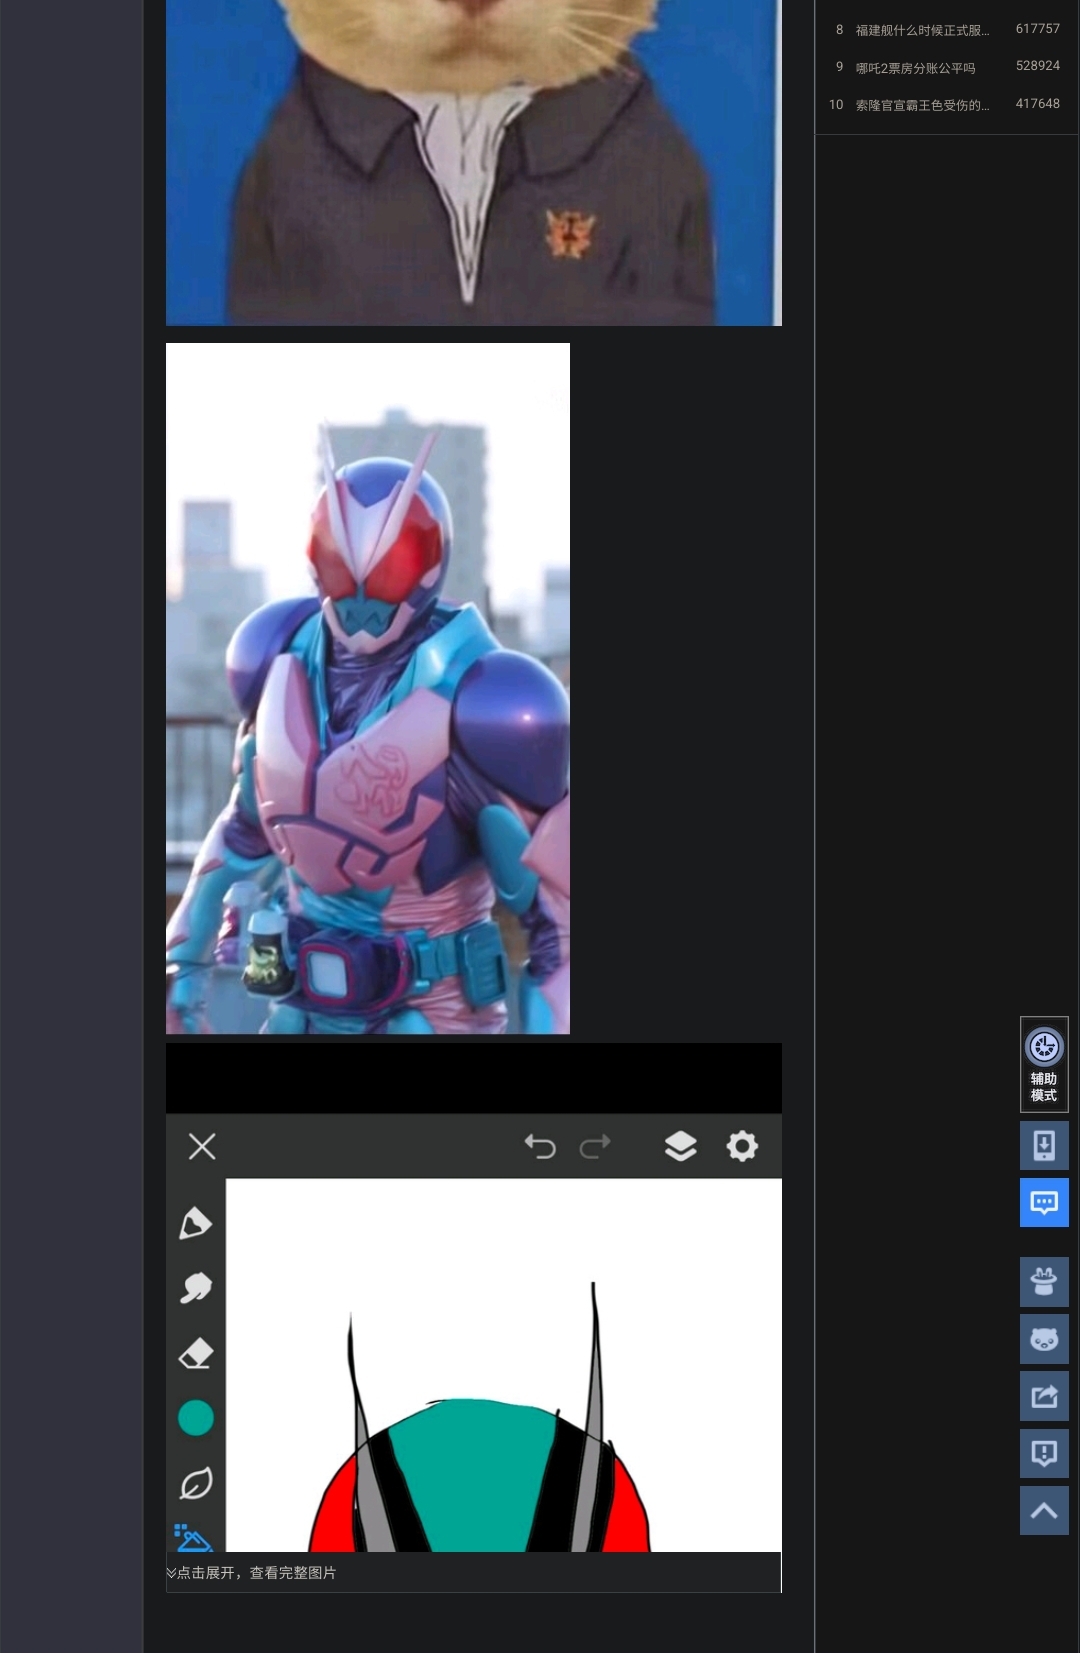Image resolution: width=1080 pixels, height=1653 pixels.
Task: Click the magic hat sidebar icon
Action: click(1044, 1282)
